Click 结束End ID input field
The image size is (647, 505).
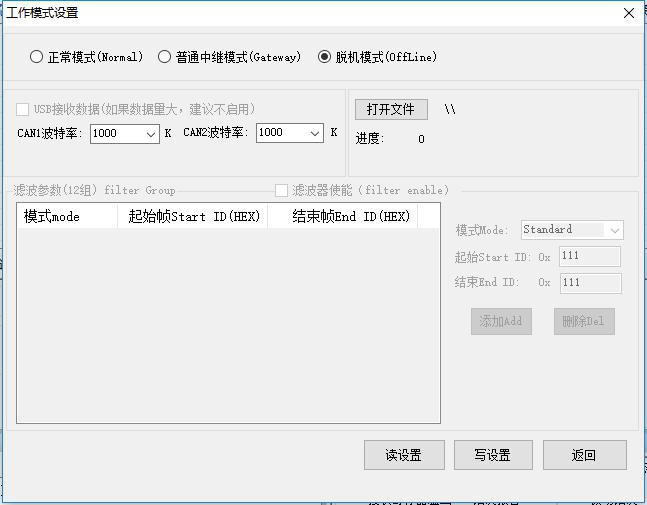pos(590,283)
